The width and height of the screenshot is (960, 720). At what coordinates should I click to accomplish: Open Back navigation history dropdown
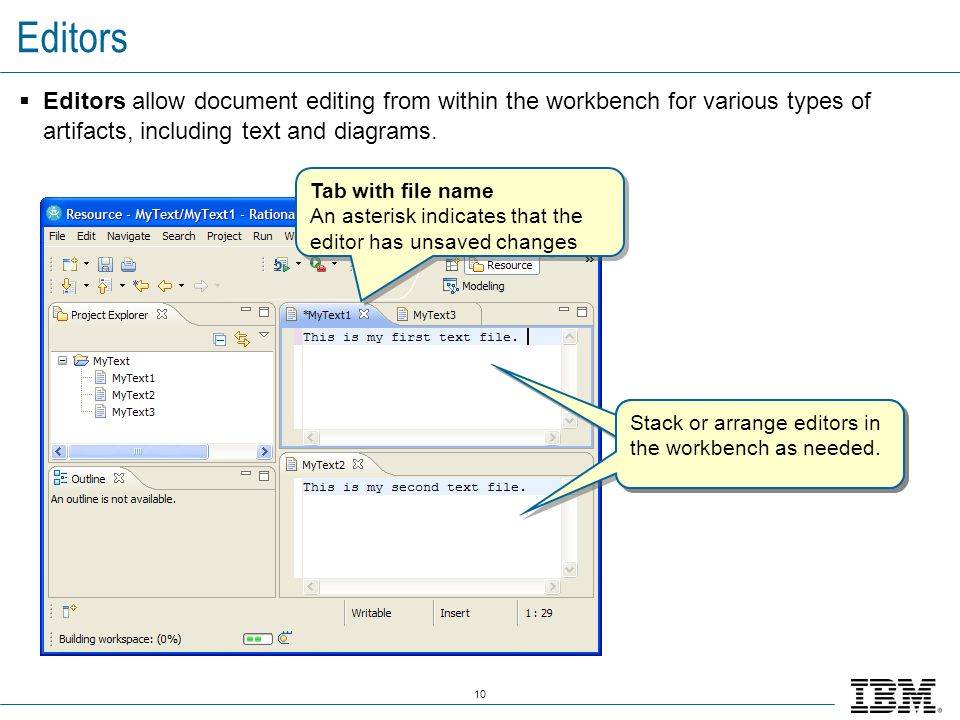click(181, 285)
